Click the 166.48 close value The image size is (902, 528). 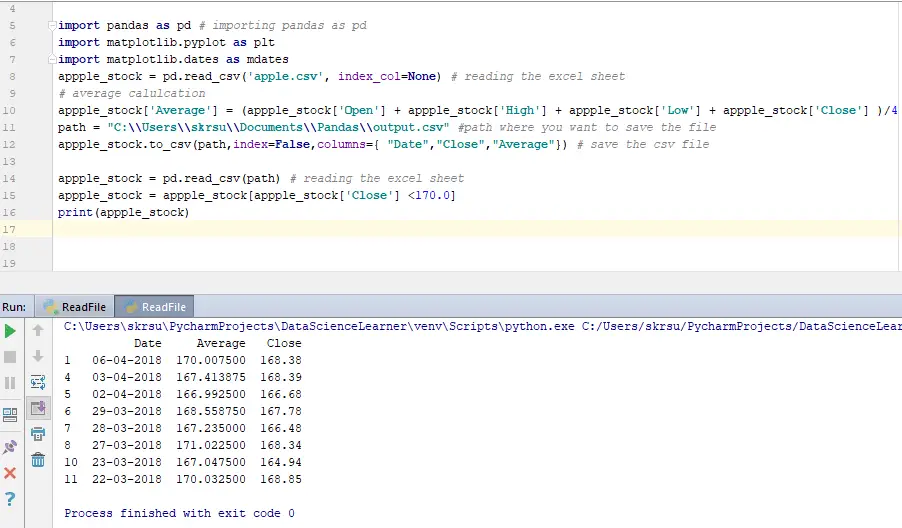click(281, 428)
